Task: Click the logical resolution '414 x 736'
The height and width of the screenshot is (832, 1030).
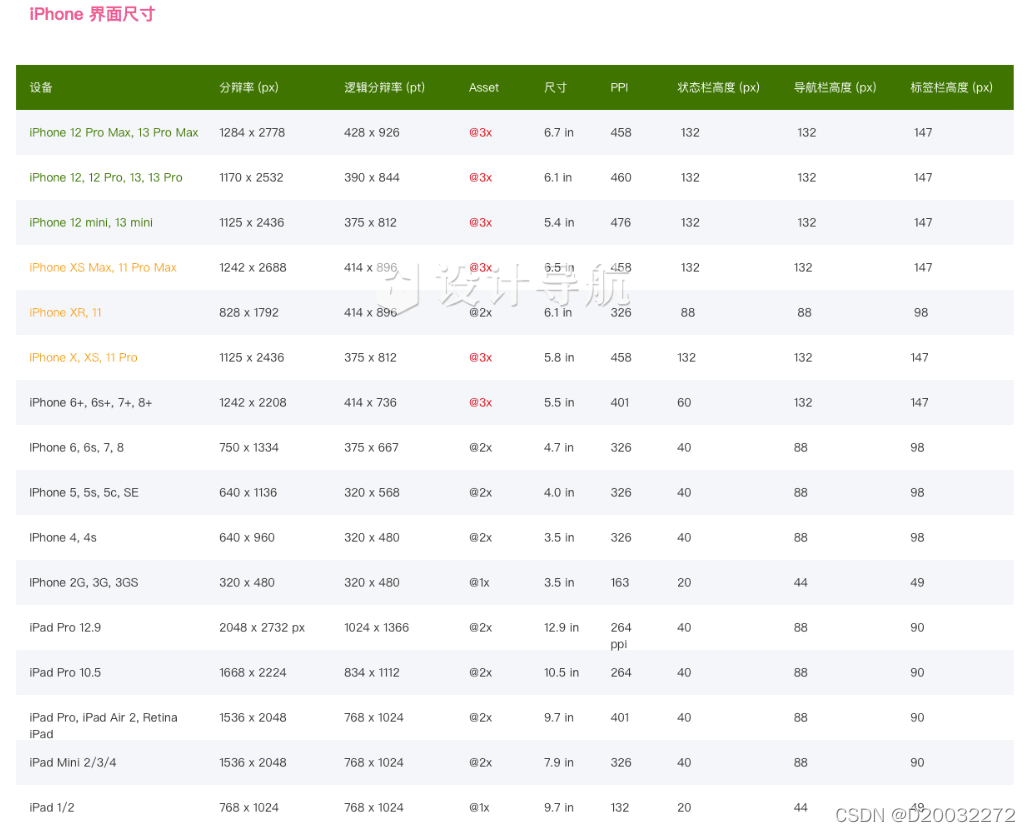Action: pos(370,403)
